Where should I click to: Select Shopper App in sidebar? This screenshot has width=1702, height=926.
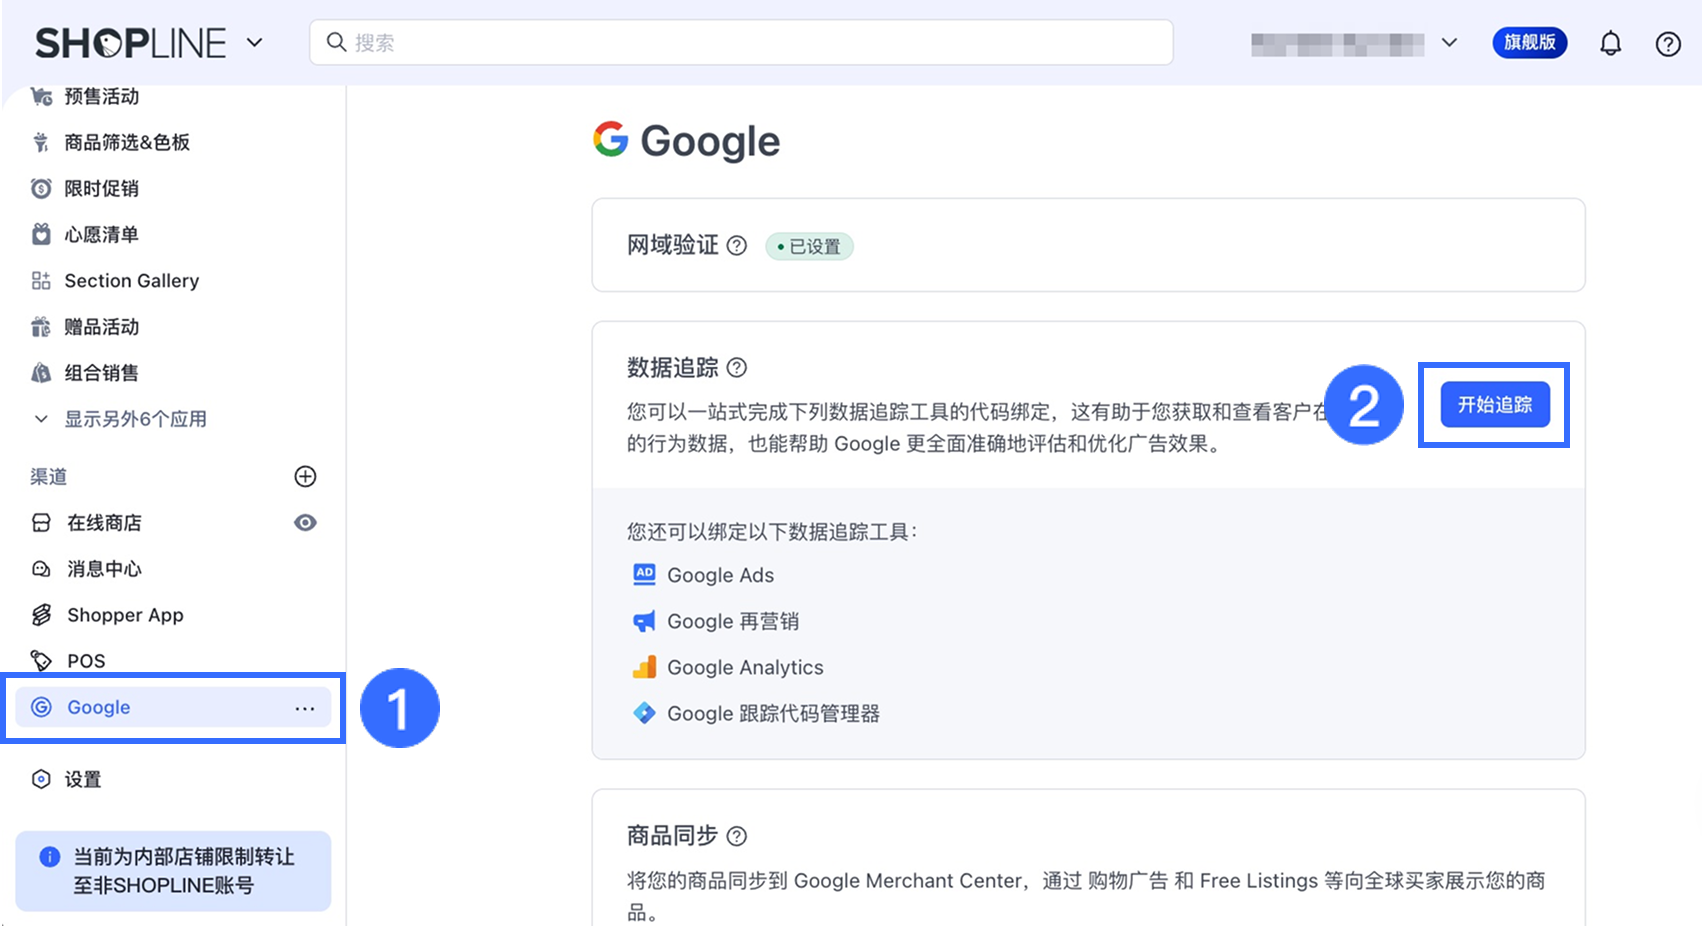click(125, 615)
